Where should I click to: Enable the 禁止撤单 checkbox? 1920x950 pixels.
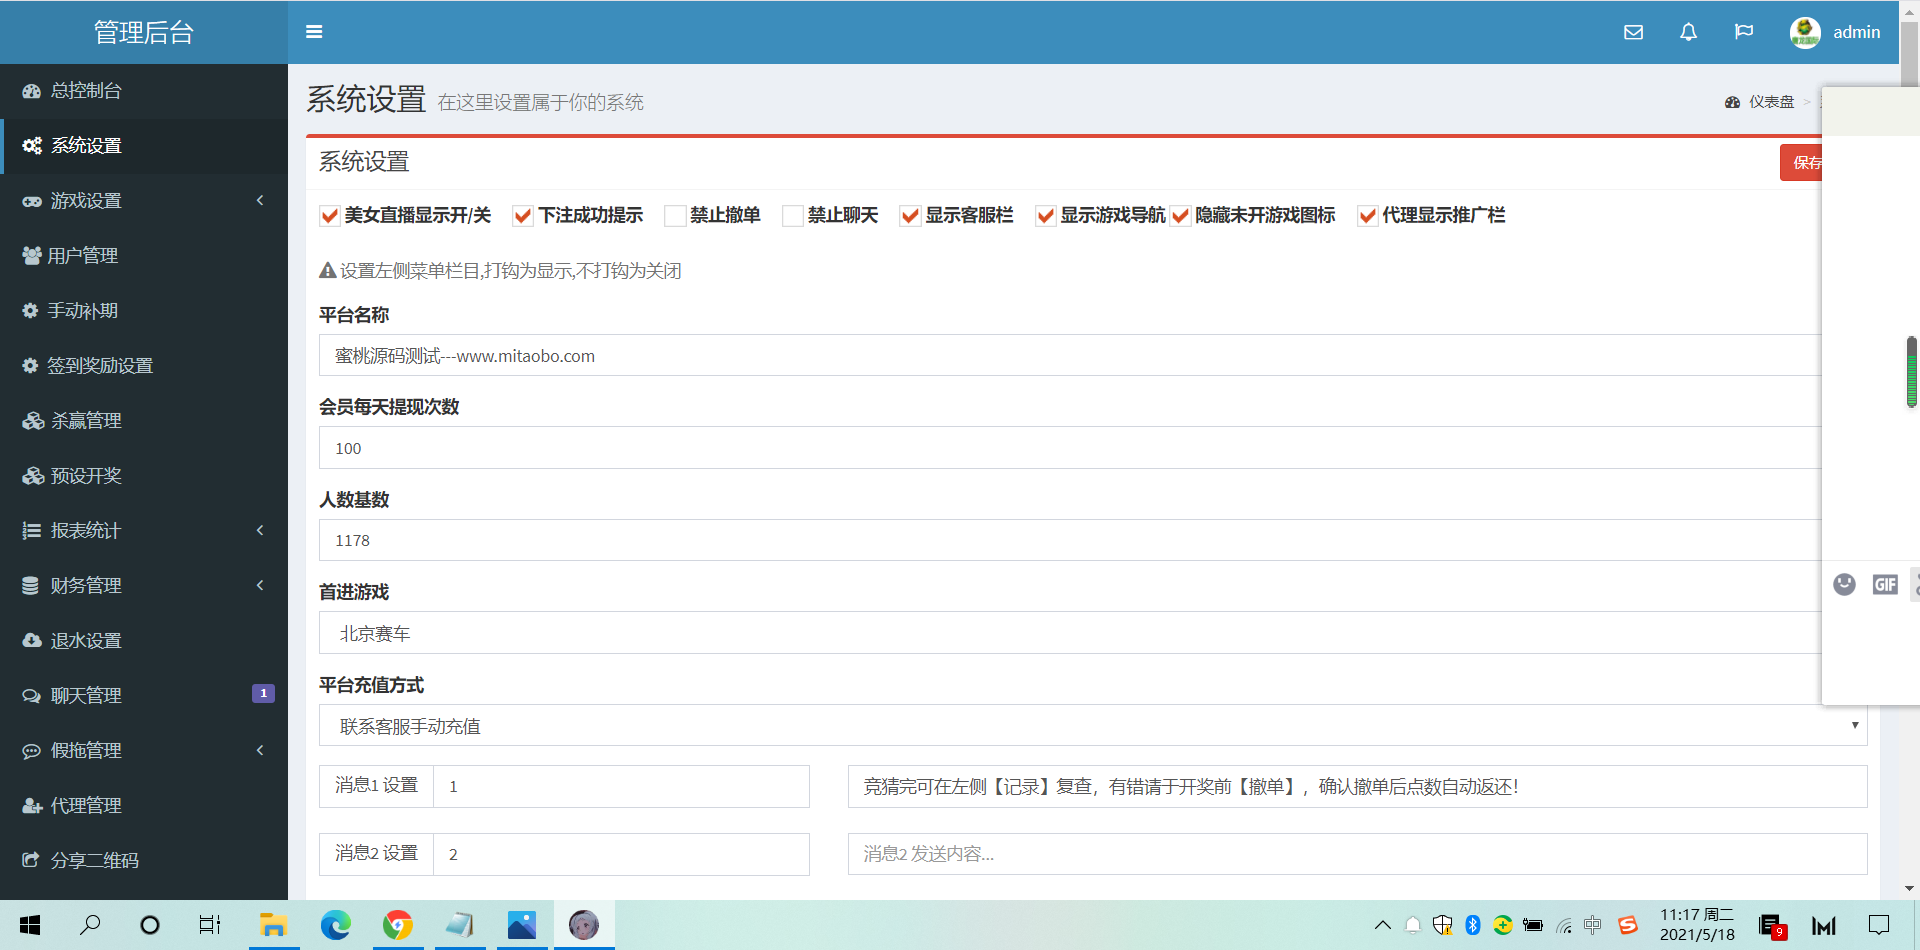point(675,216)
